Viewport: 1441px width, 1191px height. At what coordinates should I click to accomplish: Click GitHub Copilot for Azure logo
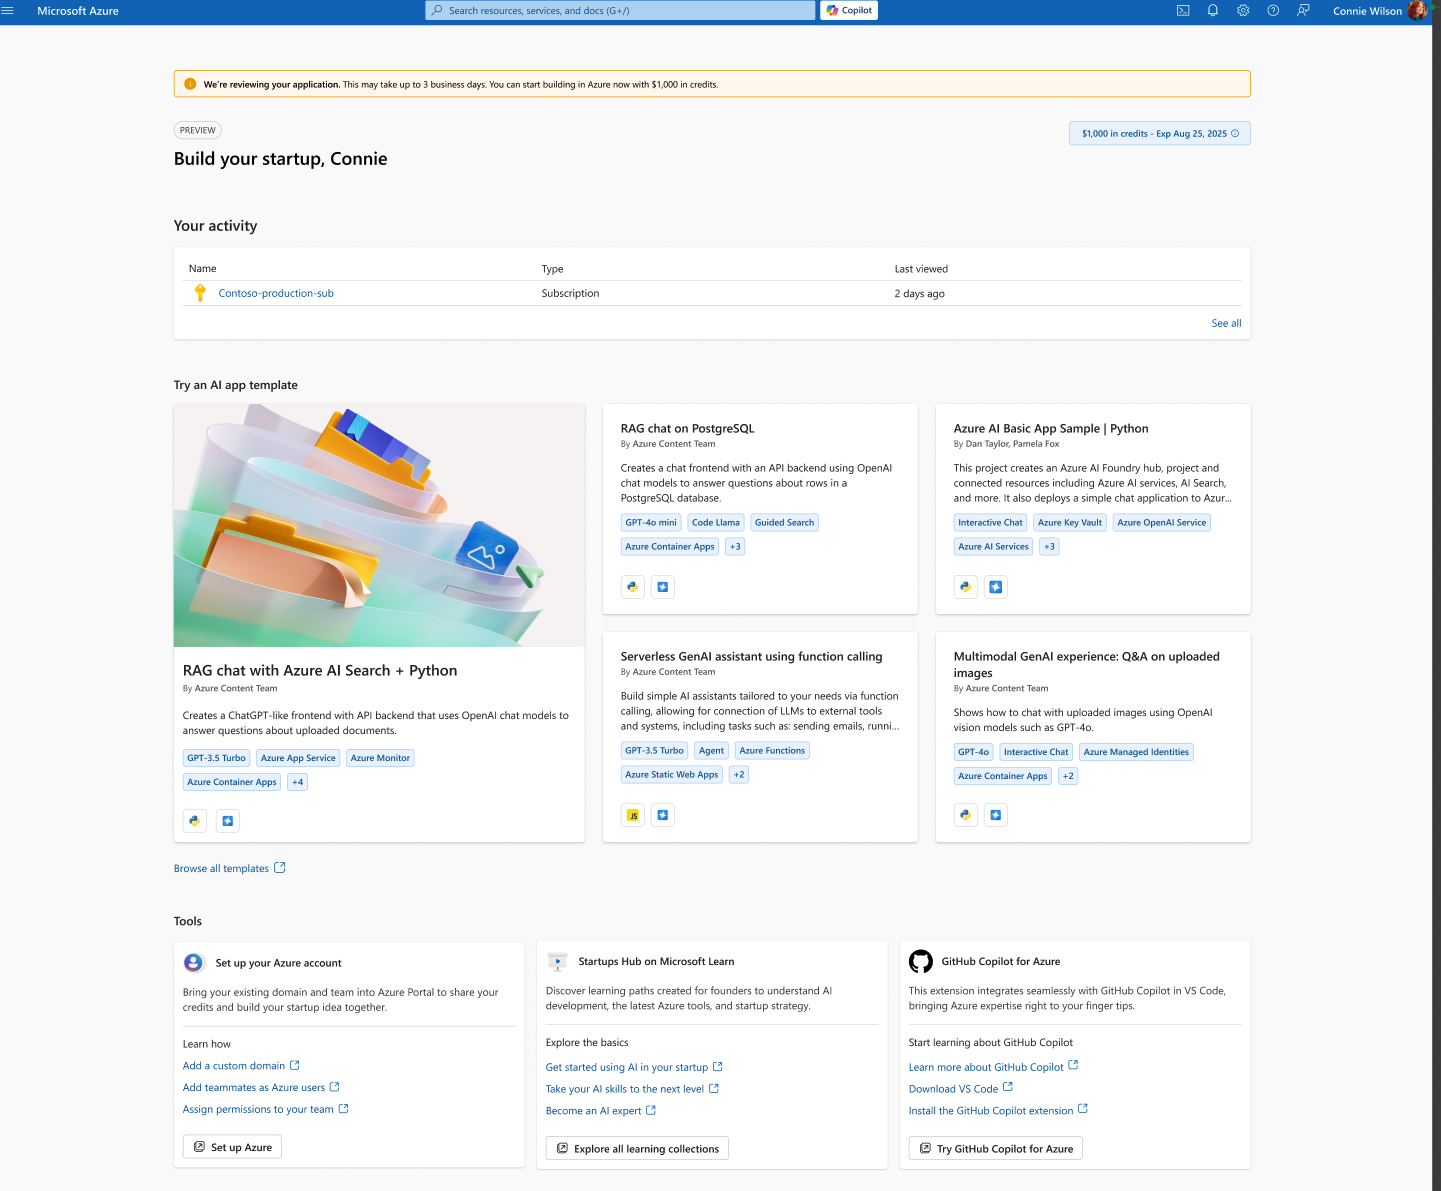(921, 962)
